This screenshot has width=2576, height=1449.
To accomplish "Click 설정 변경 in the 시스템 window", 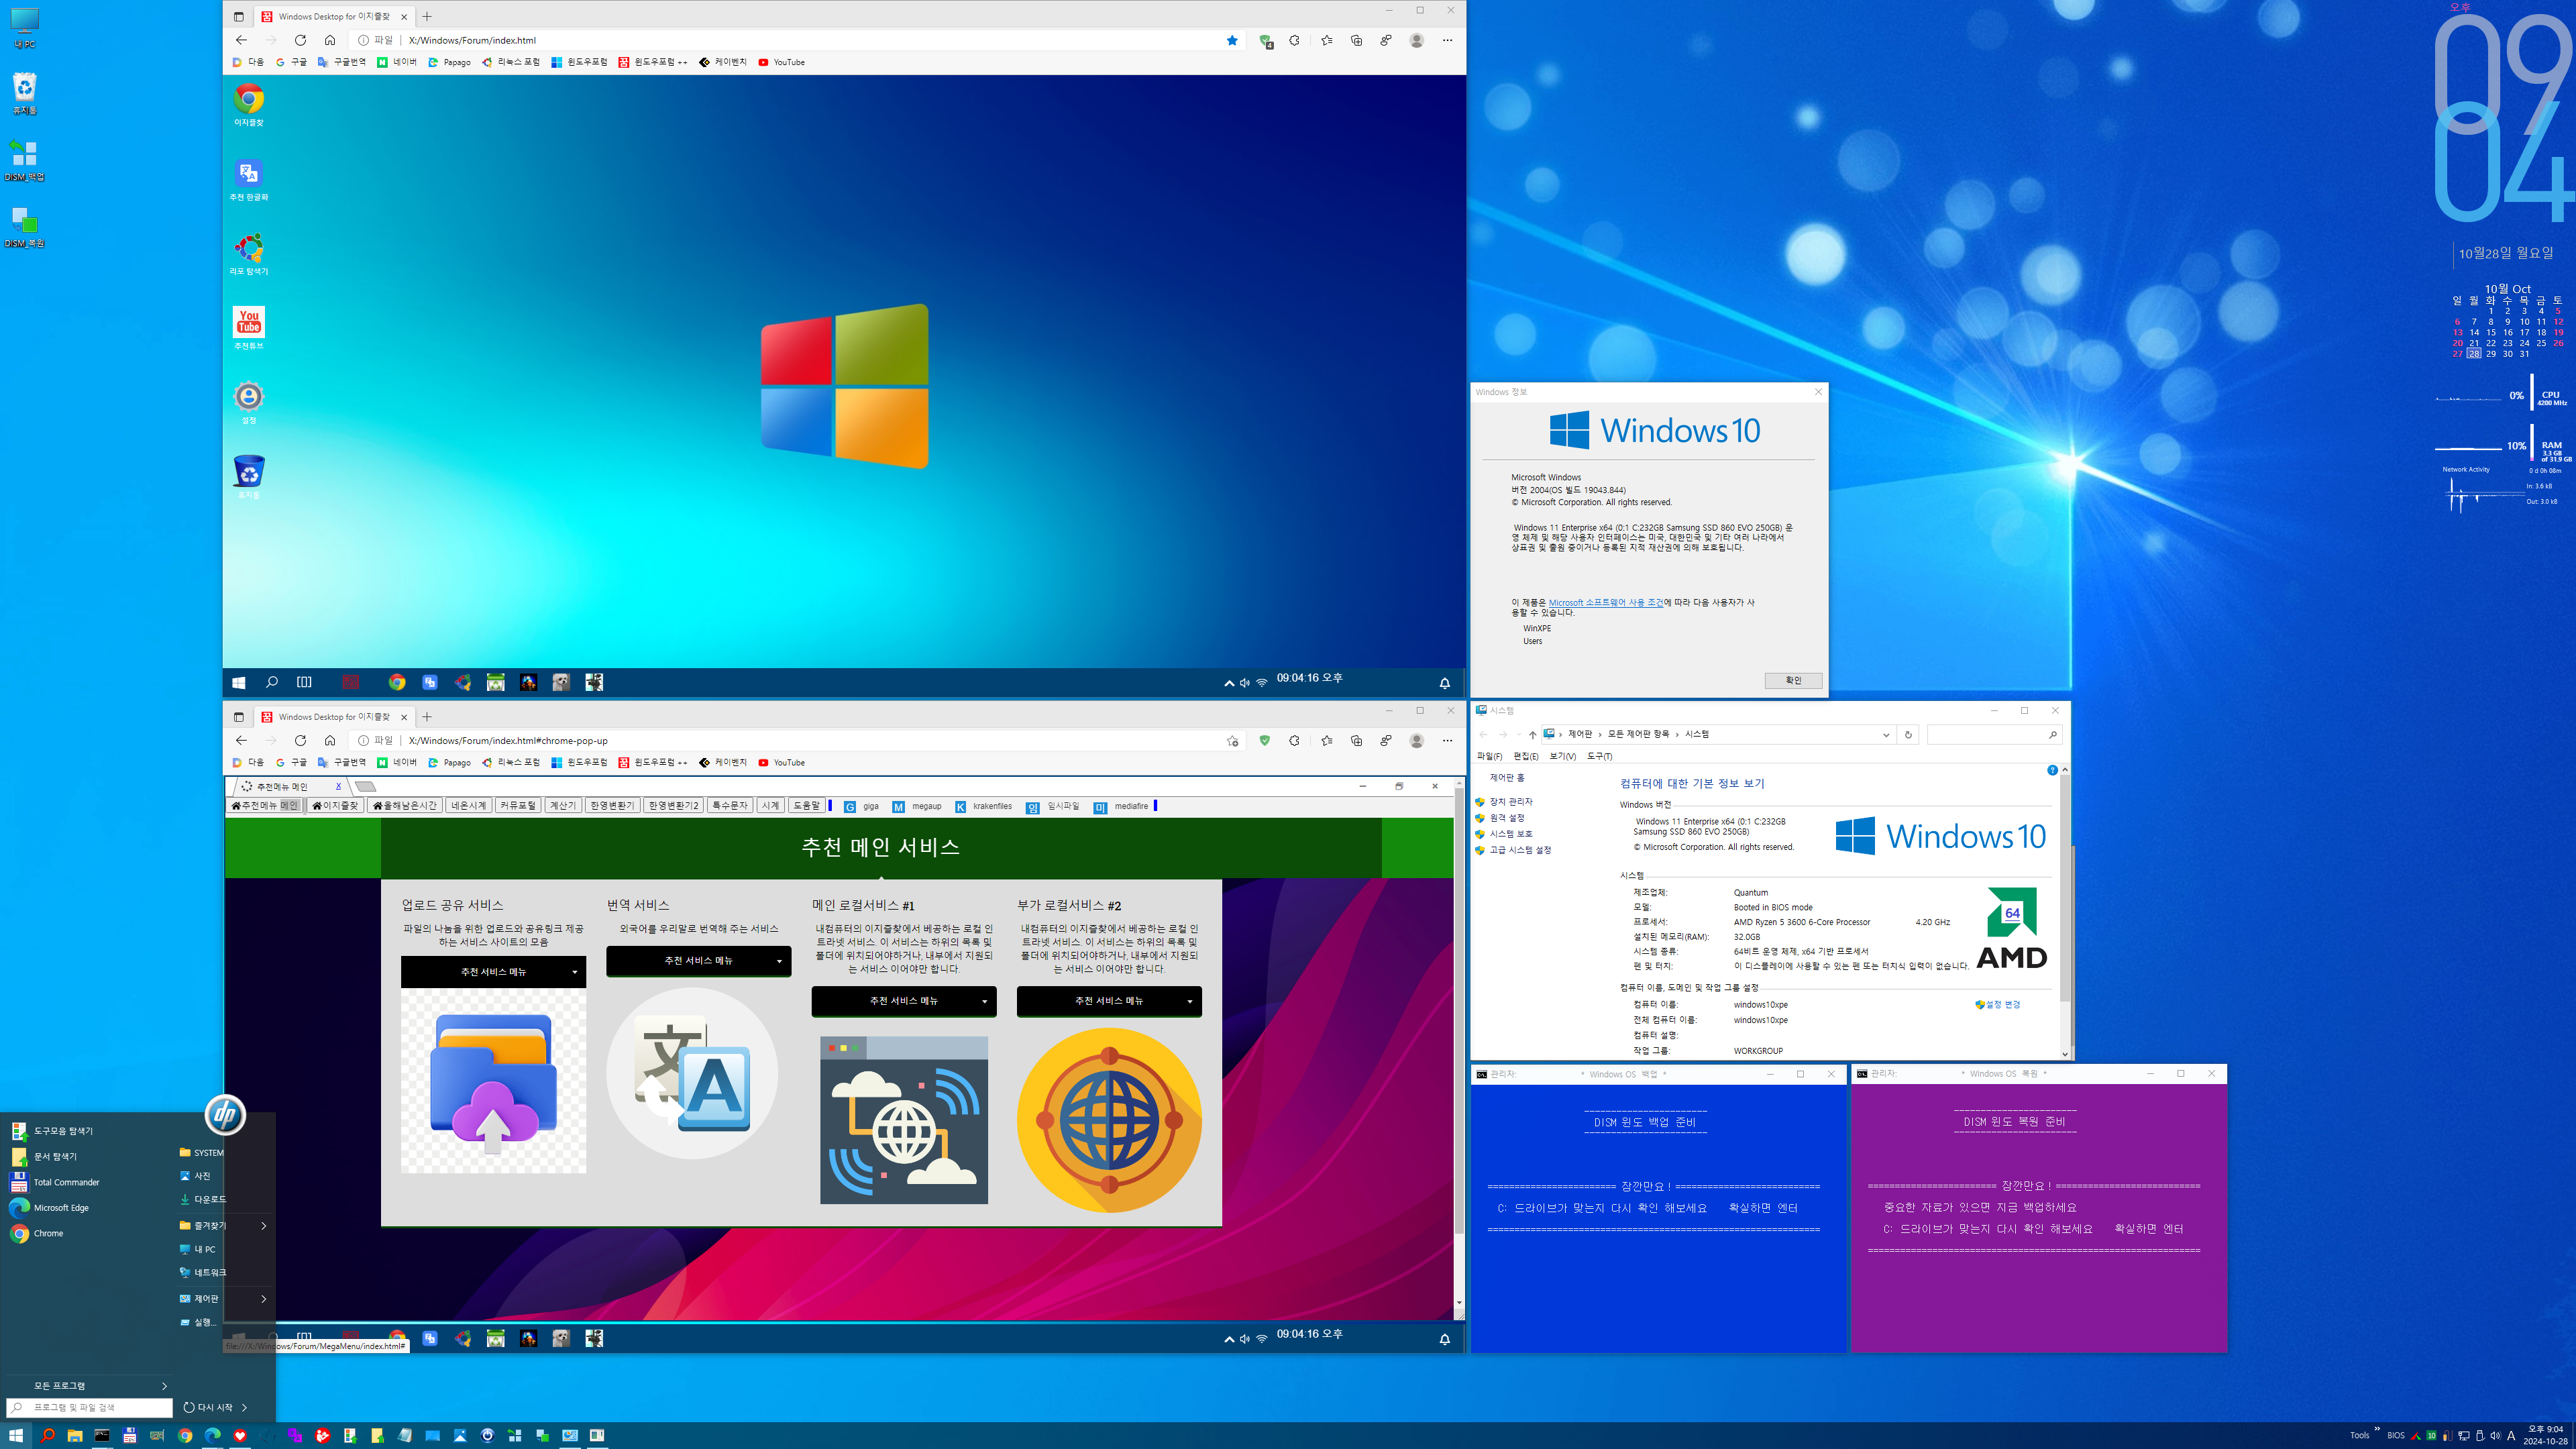I will pos(1998,1004).
